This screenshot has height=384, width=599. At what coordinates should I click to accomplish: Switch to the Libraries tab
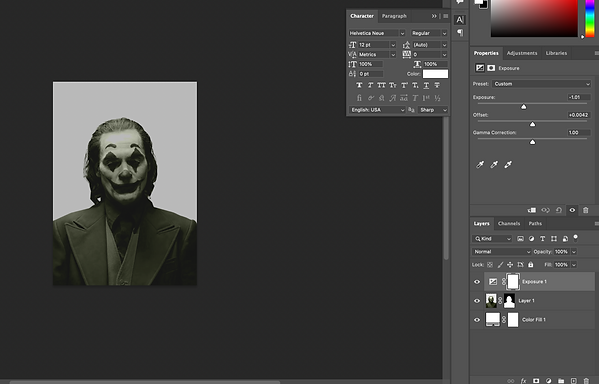click(x=556, y=53)
